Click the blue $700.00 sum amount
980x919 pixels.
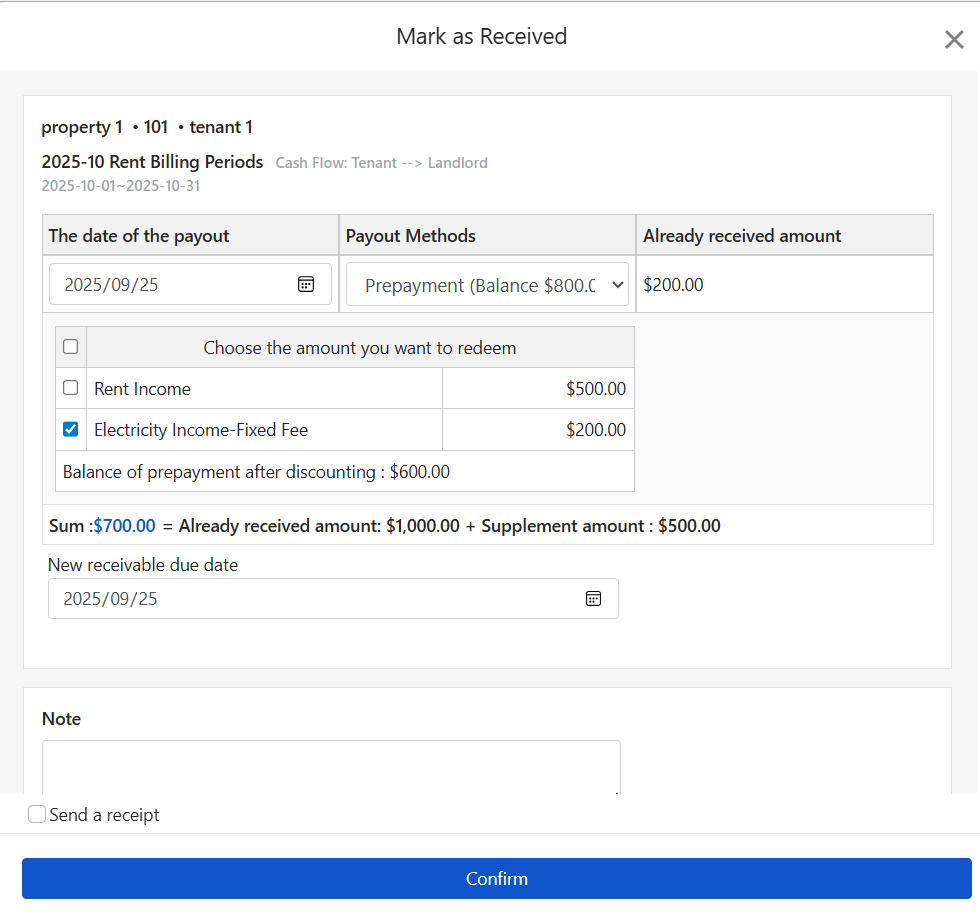124,525
